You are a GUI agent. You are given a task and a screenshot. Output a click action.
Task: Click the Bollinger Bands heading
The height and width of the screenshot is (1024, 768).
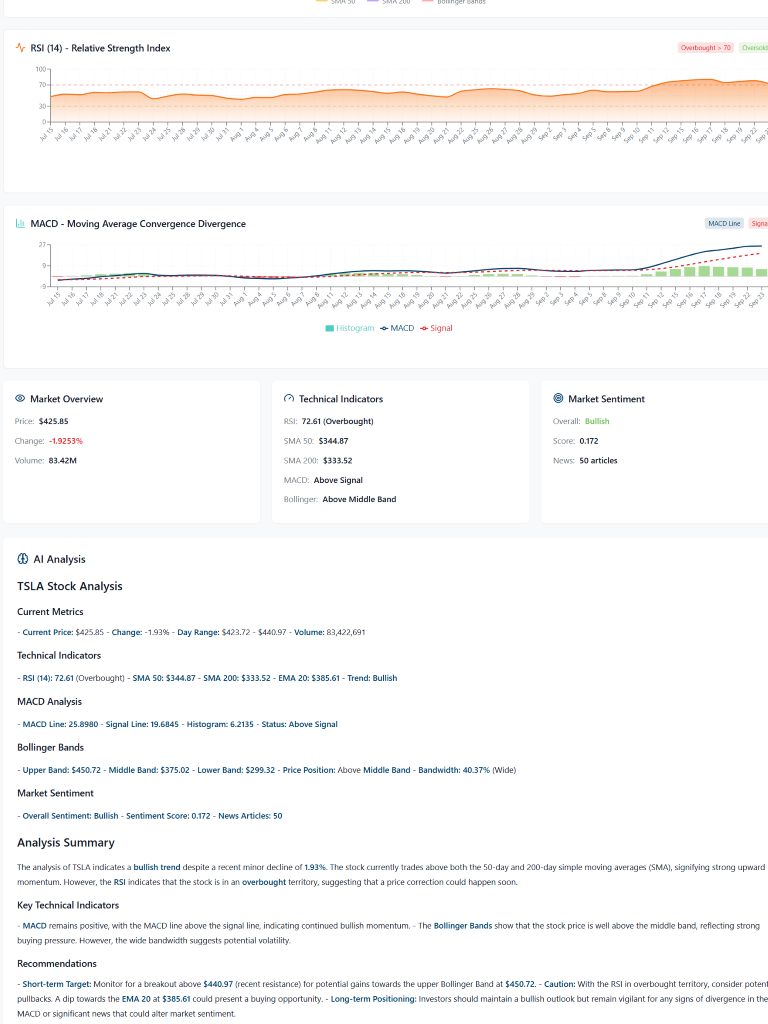(50, 747)
